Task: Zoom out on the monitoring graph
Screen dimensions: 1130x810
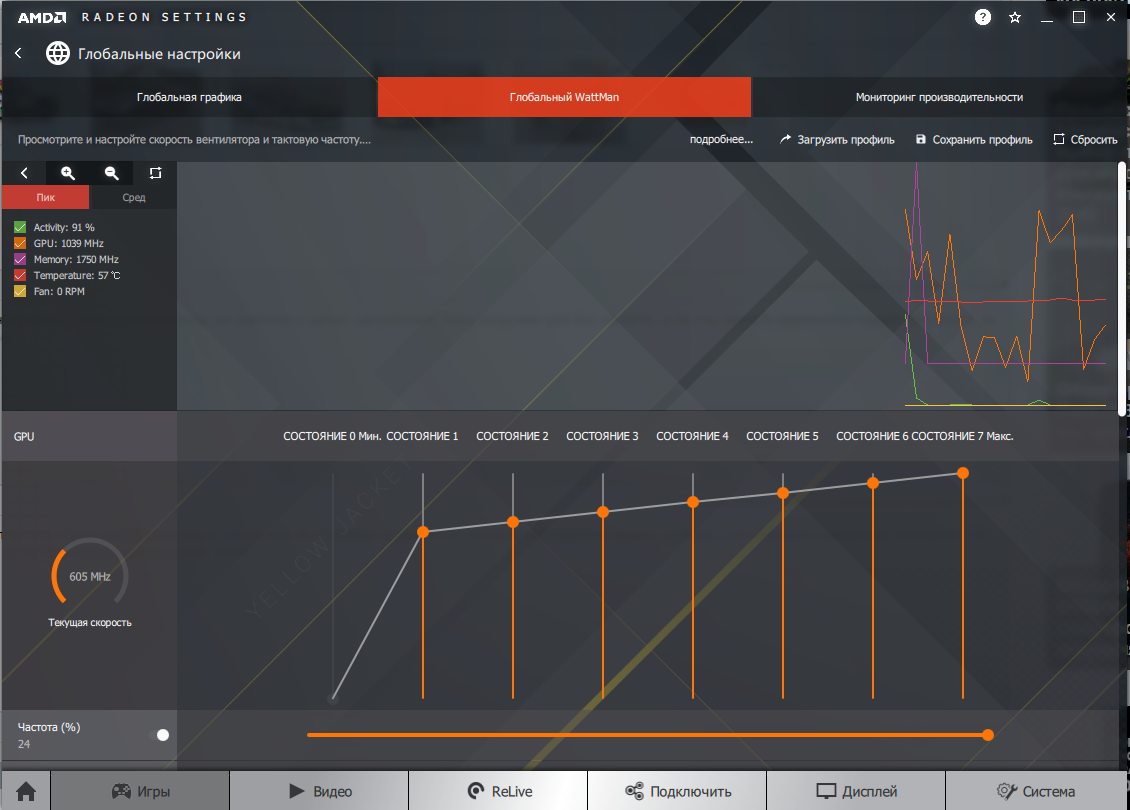Action: point(112,173)
